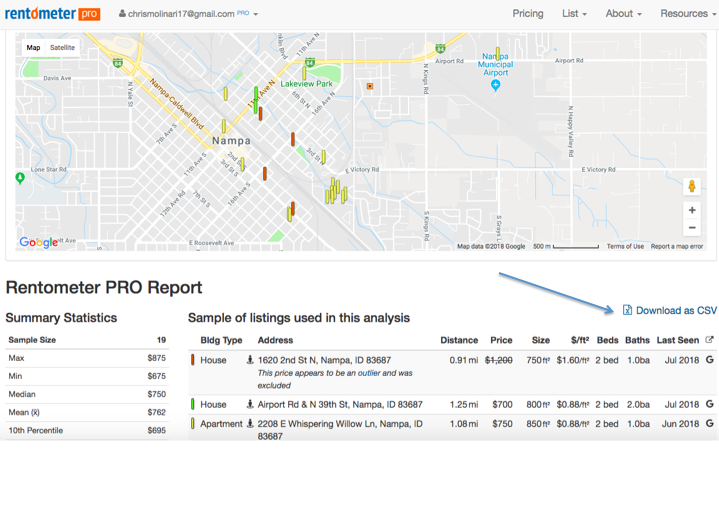Click the red marker beside 1620 2nd St house
Image resolution: width=719 pixels, height=508 pixels.
(x=193, y=360)
